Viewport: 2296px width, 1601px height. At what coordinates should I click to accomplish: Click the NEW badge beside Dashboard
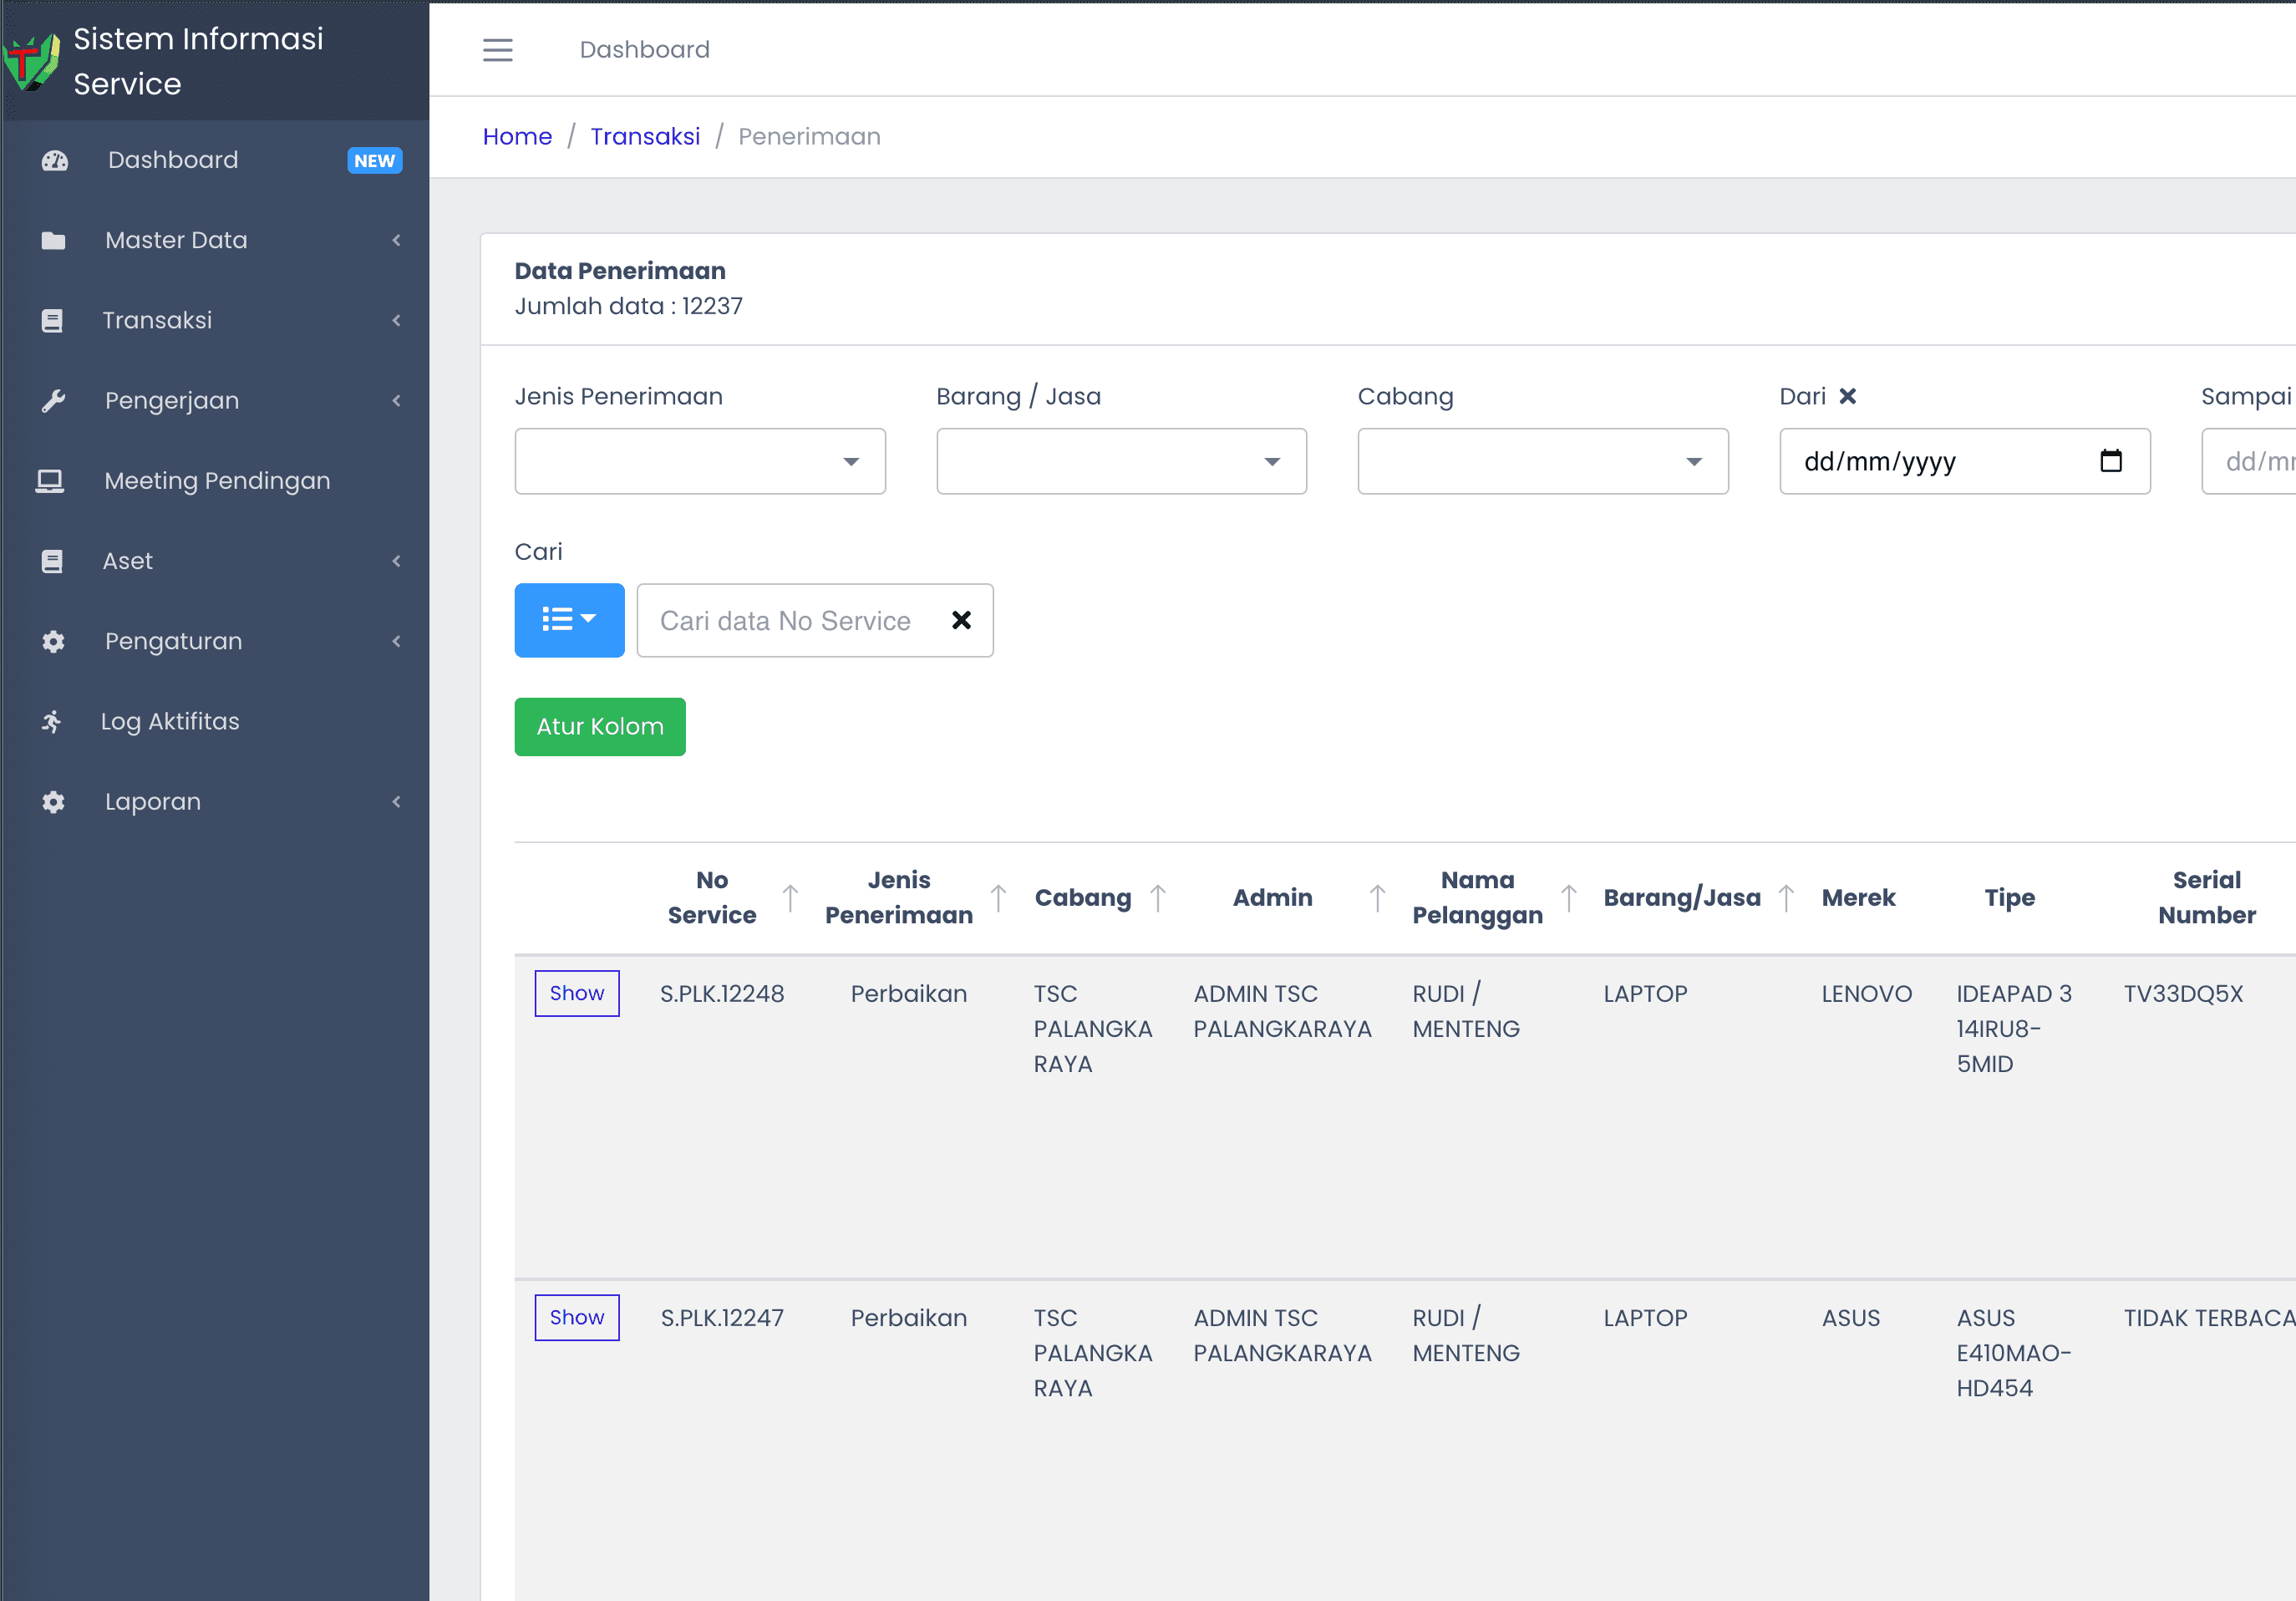[375, 161]
